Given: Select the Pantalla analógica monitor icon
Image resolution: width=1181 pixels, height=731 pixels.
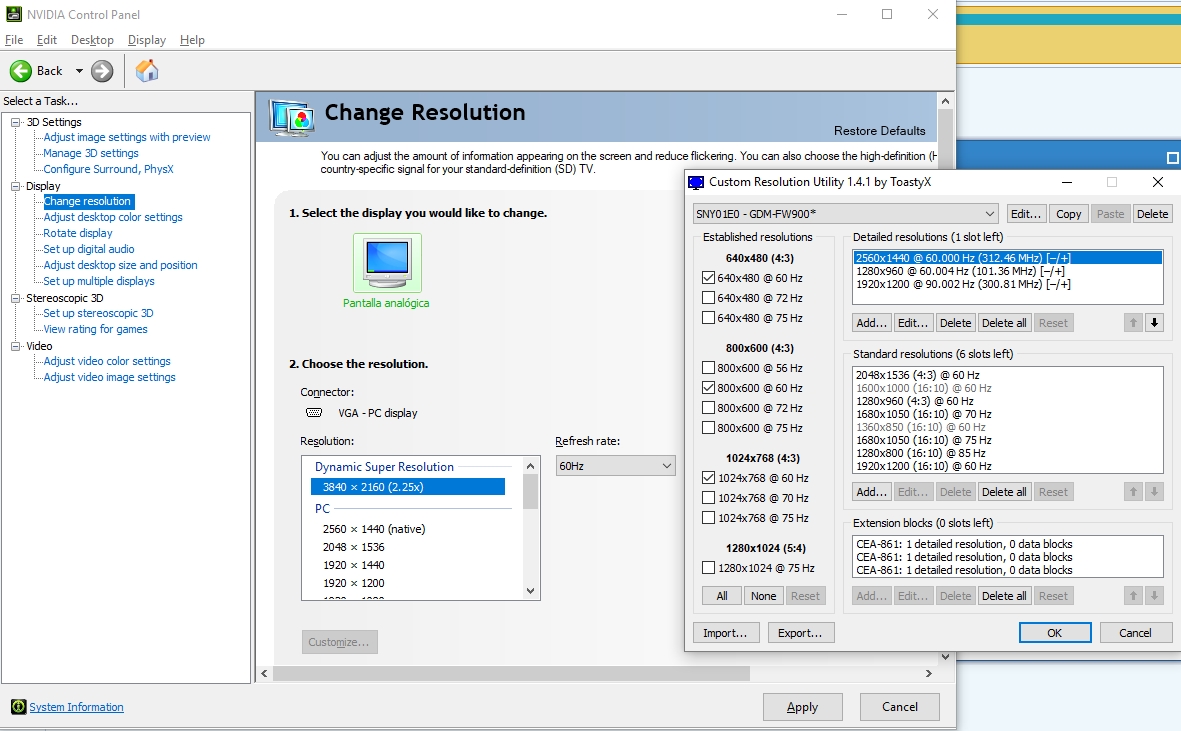Looking at the screenshot, I should (x=387, y=263).
